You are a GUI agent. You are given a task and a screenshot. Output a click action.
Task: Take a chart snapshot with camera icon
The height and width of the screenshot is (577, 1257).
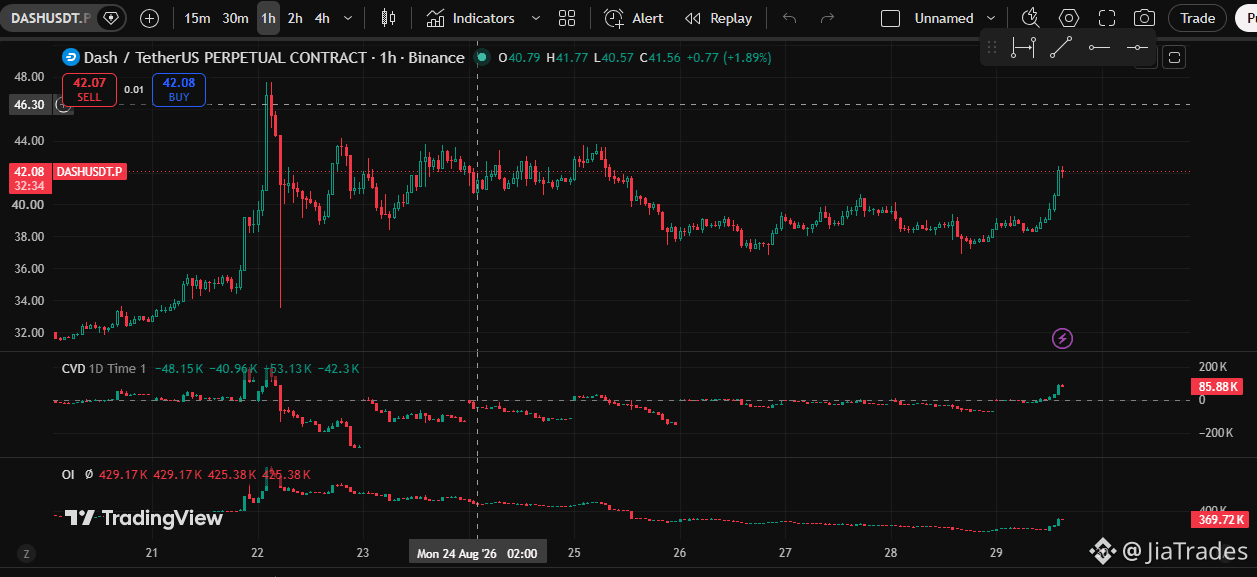coord(1144,18)
